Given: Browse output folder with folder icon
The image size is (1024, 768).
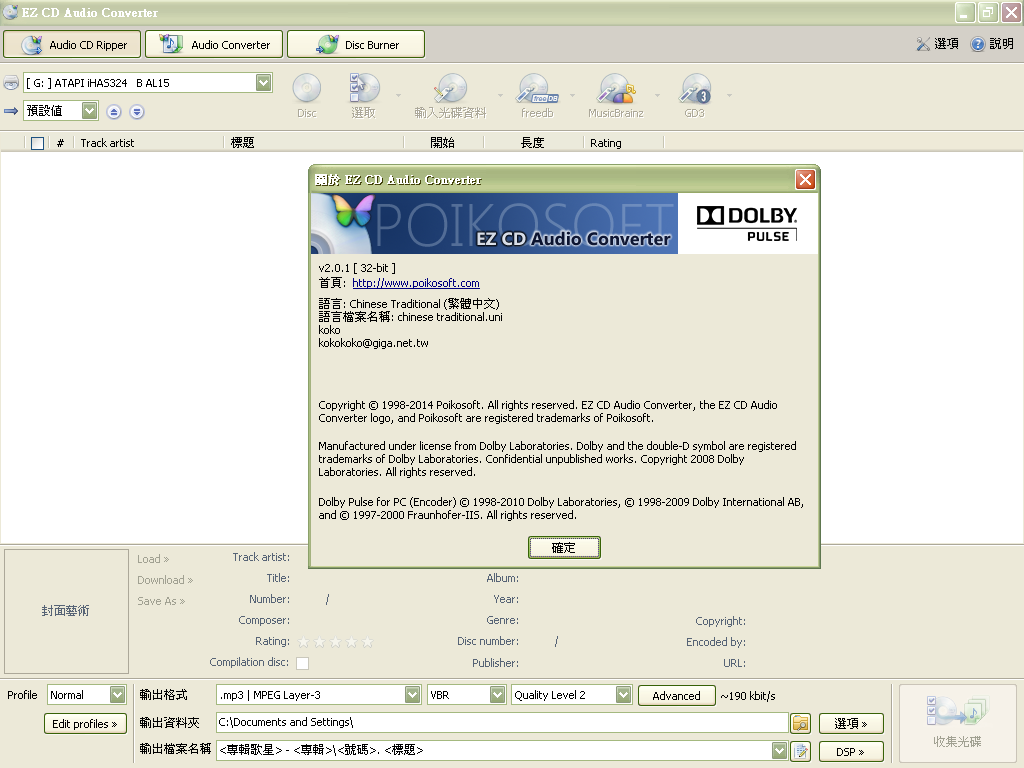Looking at the screenshot, I should pyautogui.click(x=801, y=723).
